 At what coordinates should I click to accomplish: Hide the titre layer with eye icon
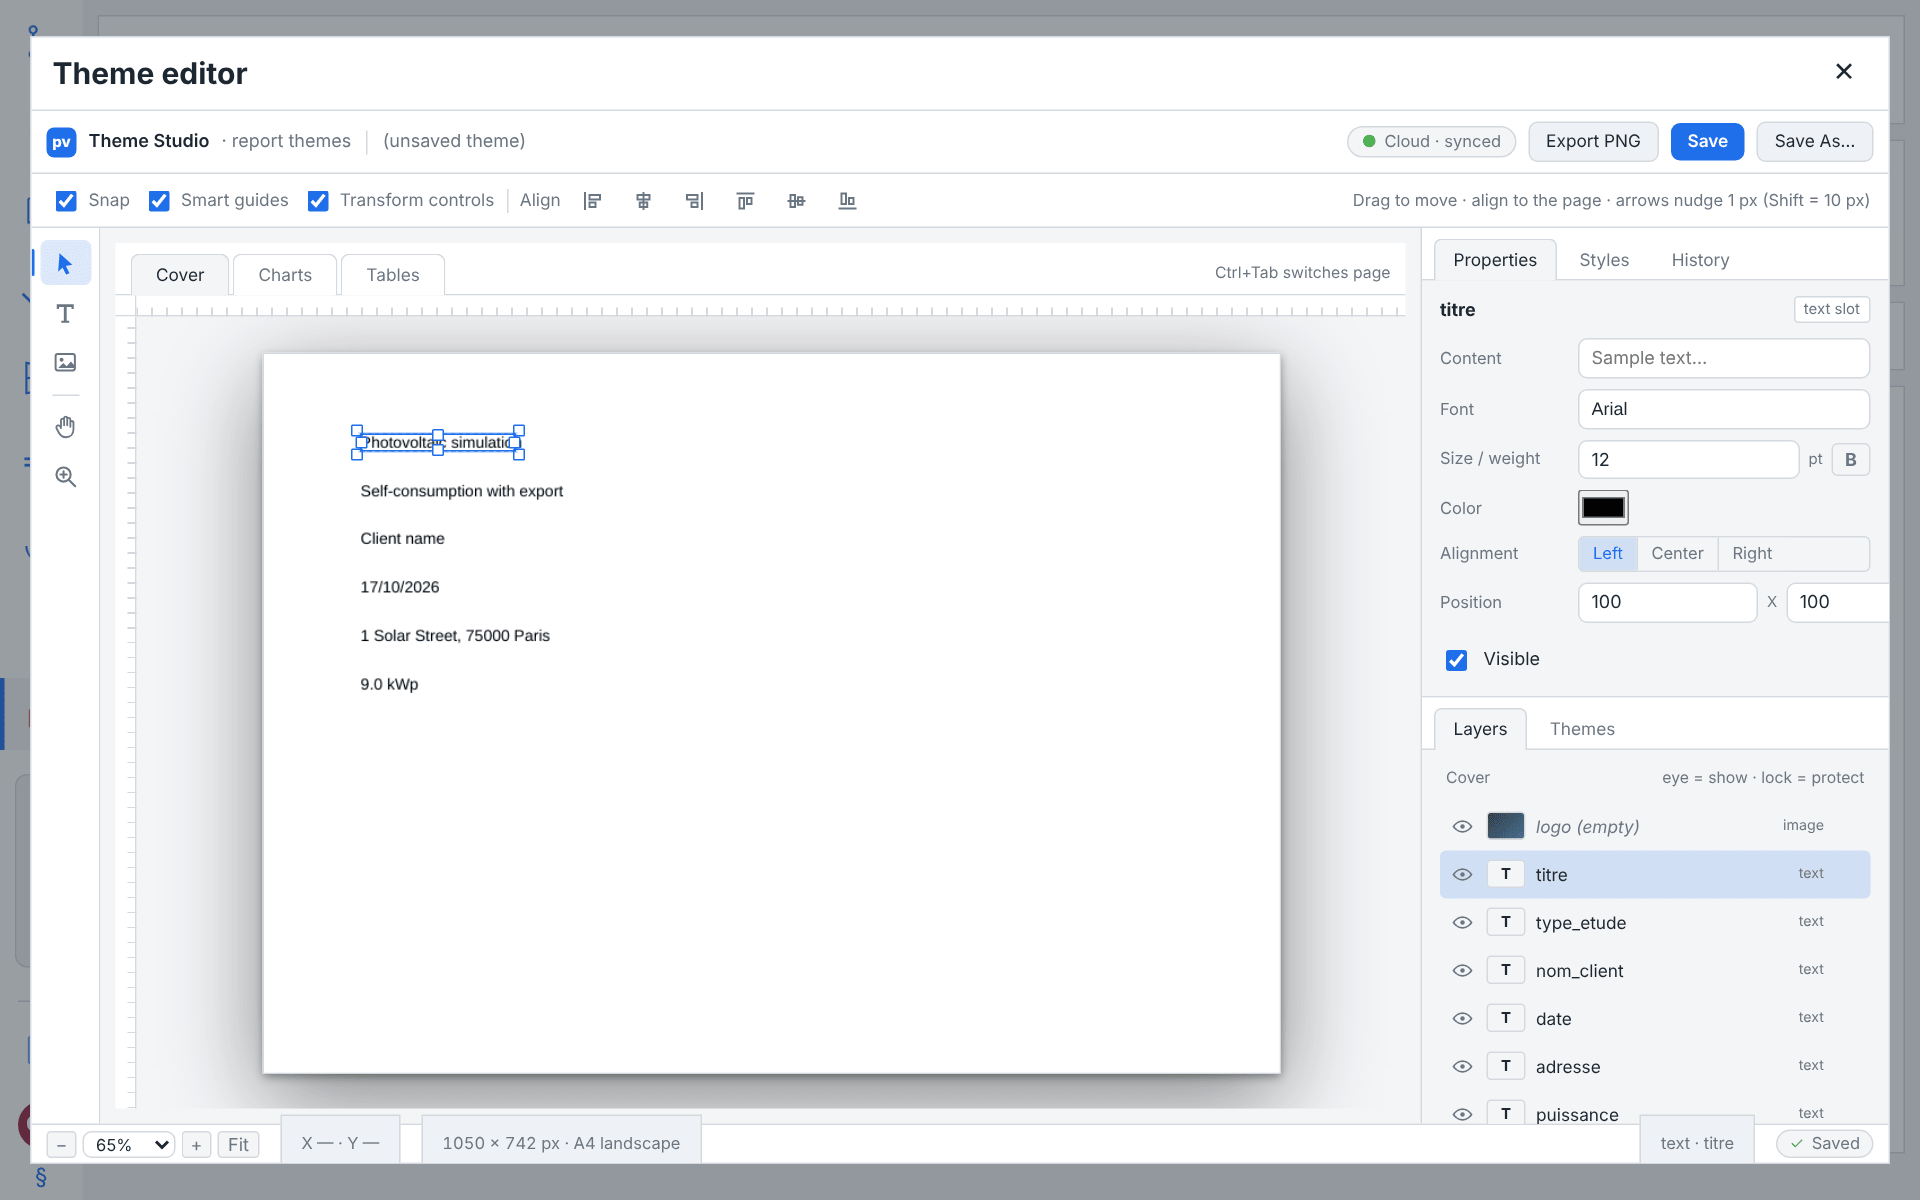[x=1462, y=875]
